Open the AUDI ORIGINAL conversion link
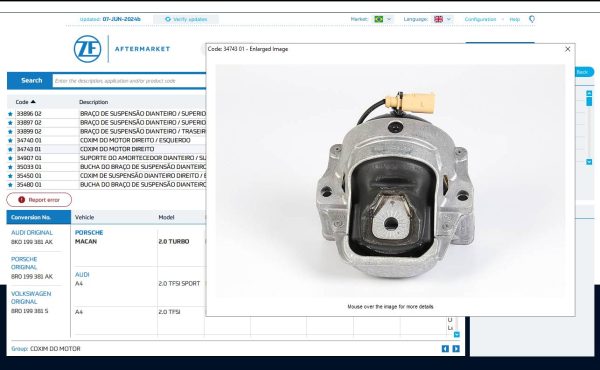The height and width of the screenshot is (370, 600). click(32, 233)
